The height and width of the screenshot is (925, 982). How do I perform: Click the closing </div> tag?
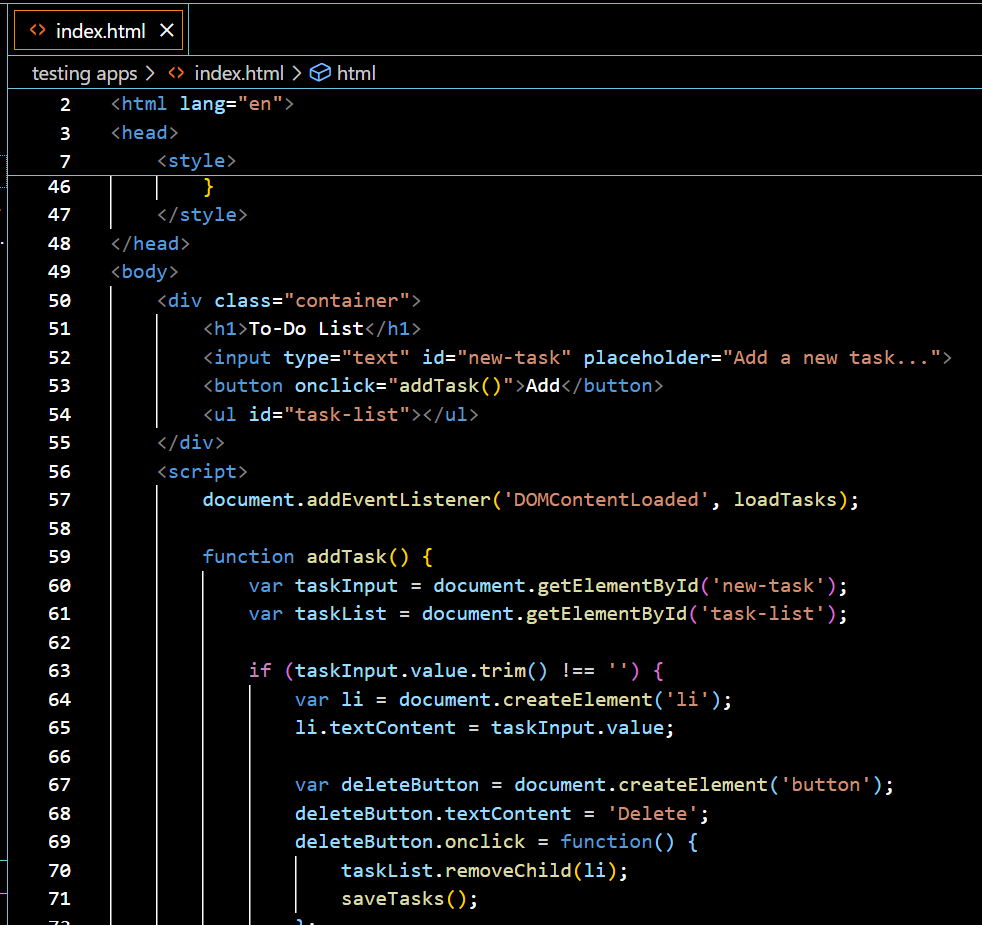coord(190,443)
